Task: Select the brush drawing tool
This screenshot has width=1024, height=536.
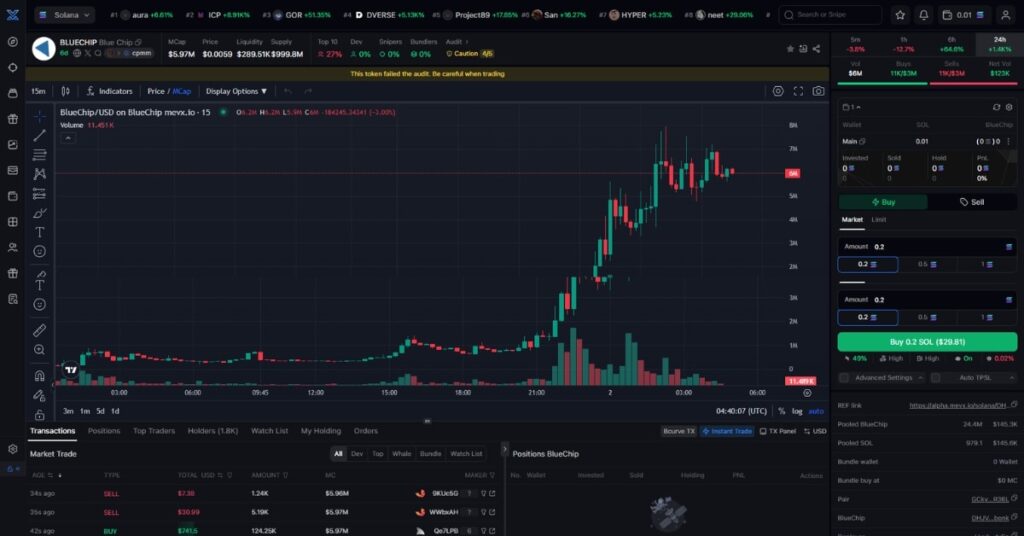Action: point(40,213)
